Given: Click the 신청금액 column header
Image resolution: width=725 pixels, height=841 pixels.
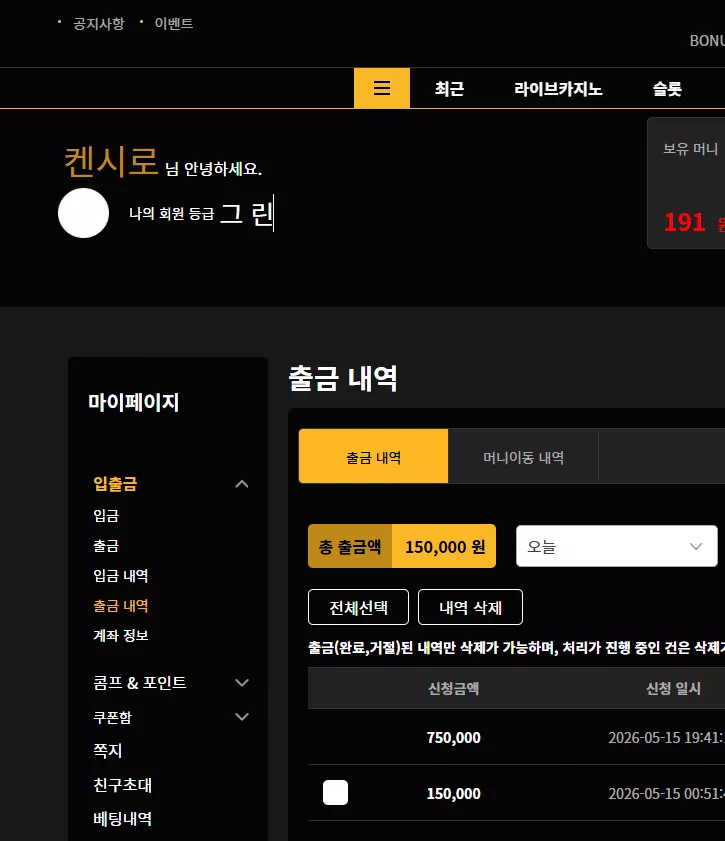Looking at the screenshot, I should 454,688.
